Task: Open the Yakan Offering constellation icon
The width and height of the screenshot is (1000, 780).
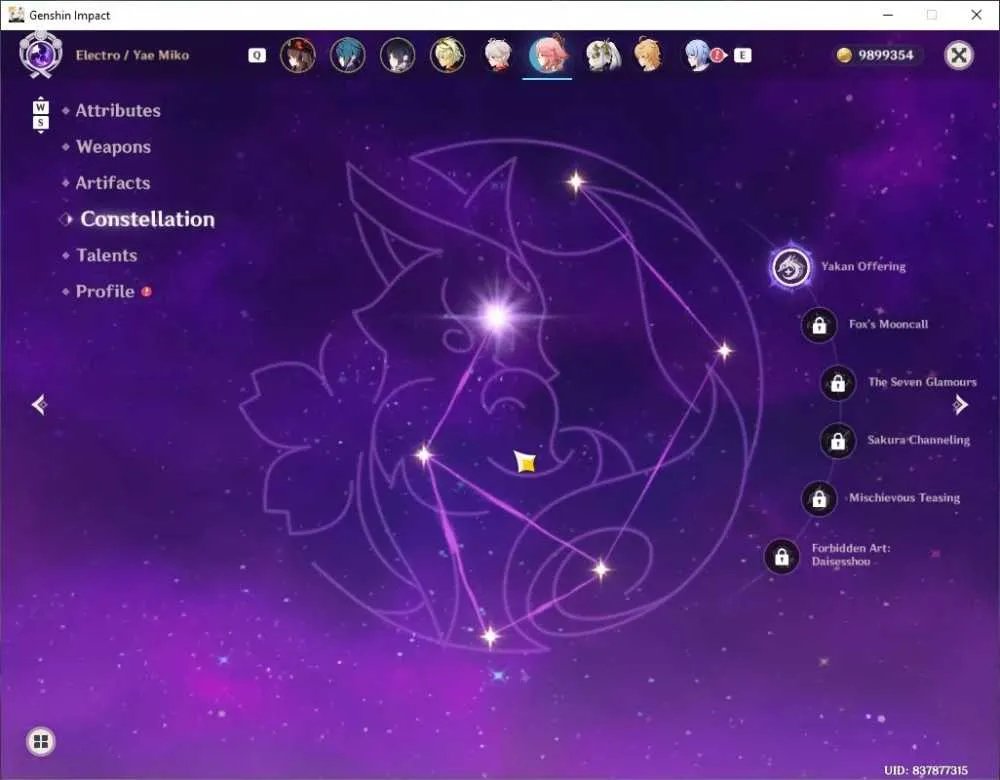Action: click(x=791, y=267)
